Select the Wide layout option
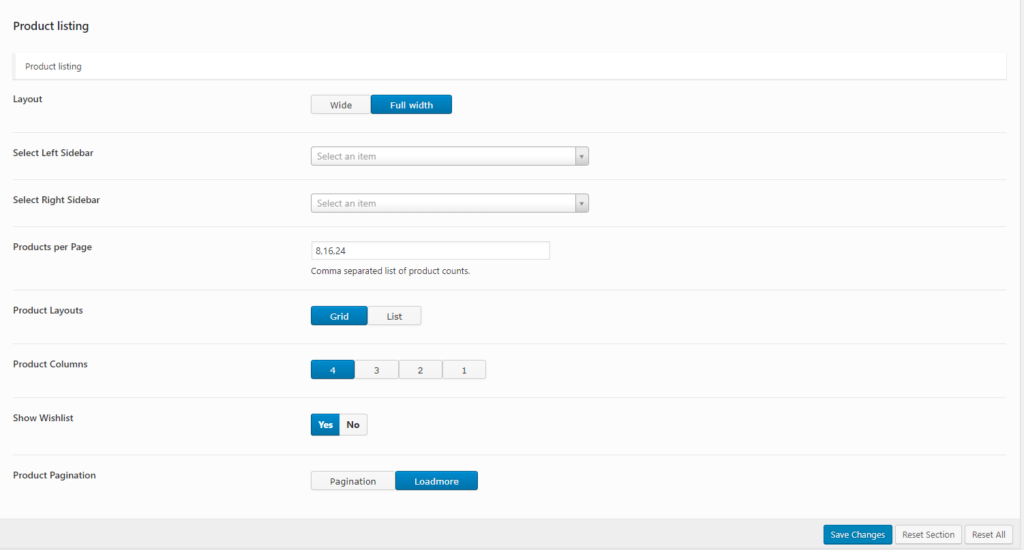 (341, 105)
